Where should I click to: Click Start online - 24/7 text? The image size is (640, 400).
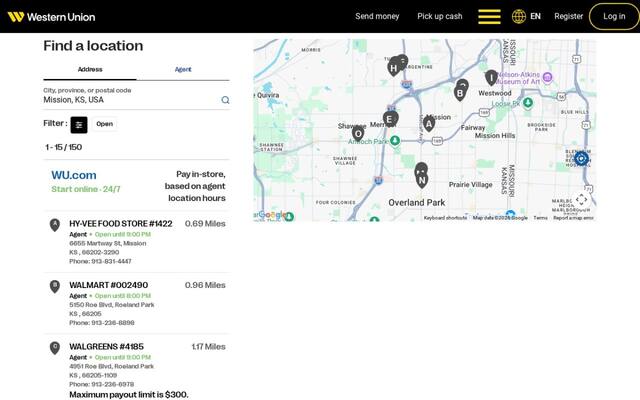pyautogui.click(x=86, y=189)
